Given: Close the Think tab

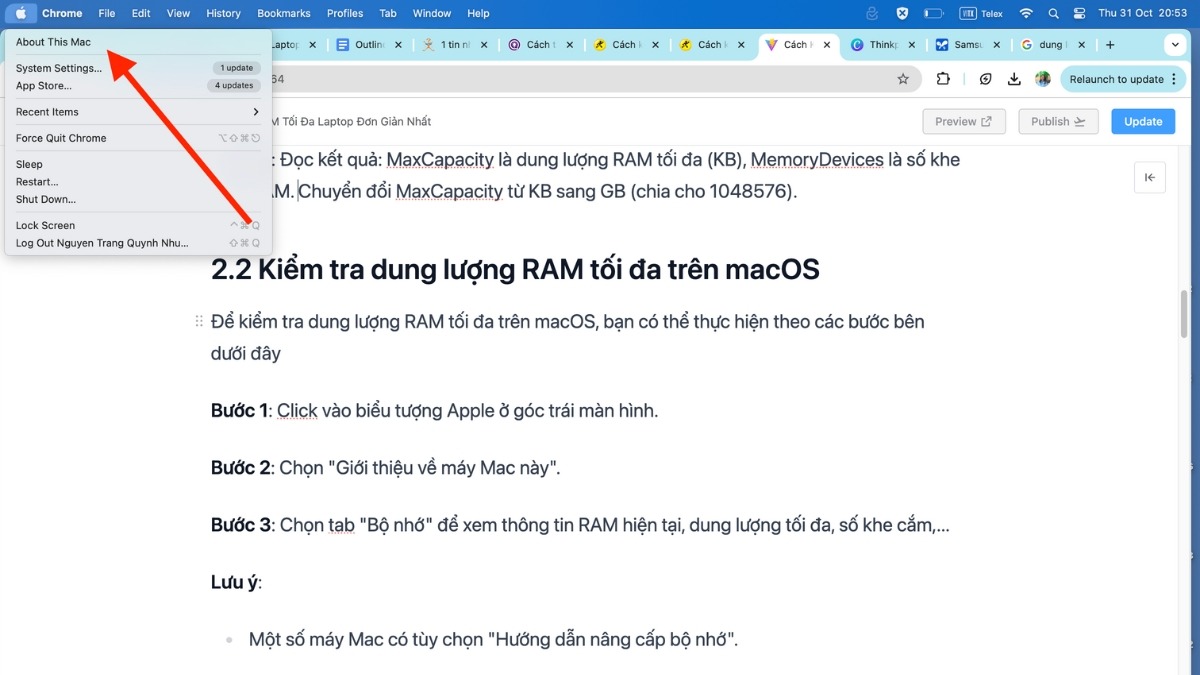Looking at the screenshot, I should pos(912,45).
